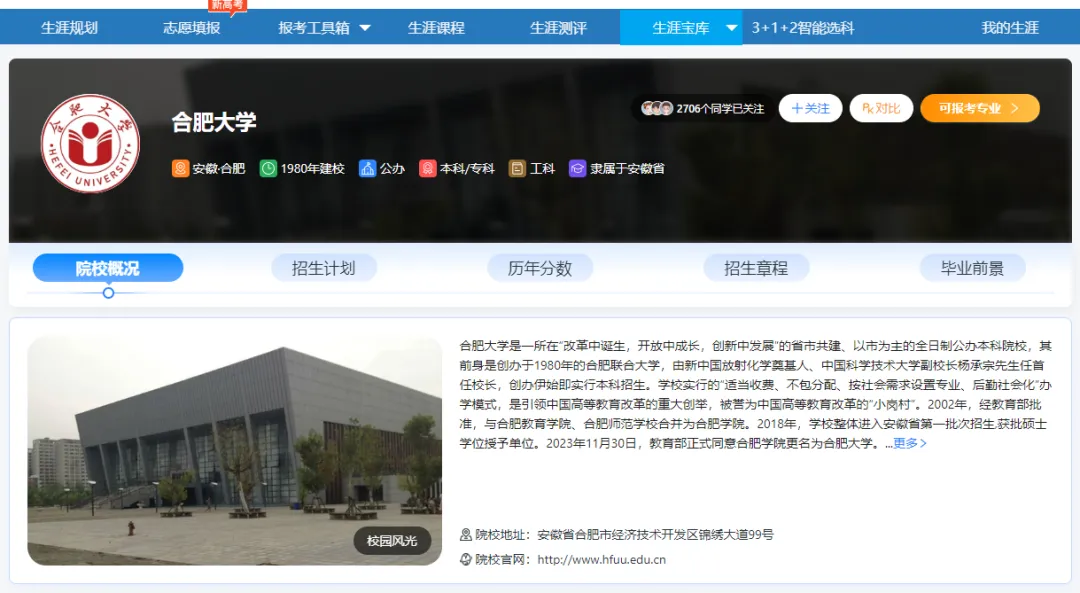Open the http://www.hfuu.edu.cn website link
The image size is (1080, 593).
pos(601,559)
